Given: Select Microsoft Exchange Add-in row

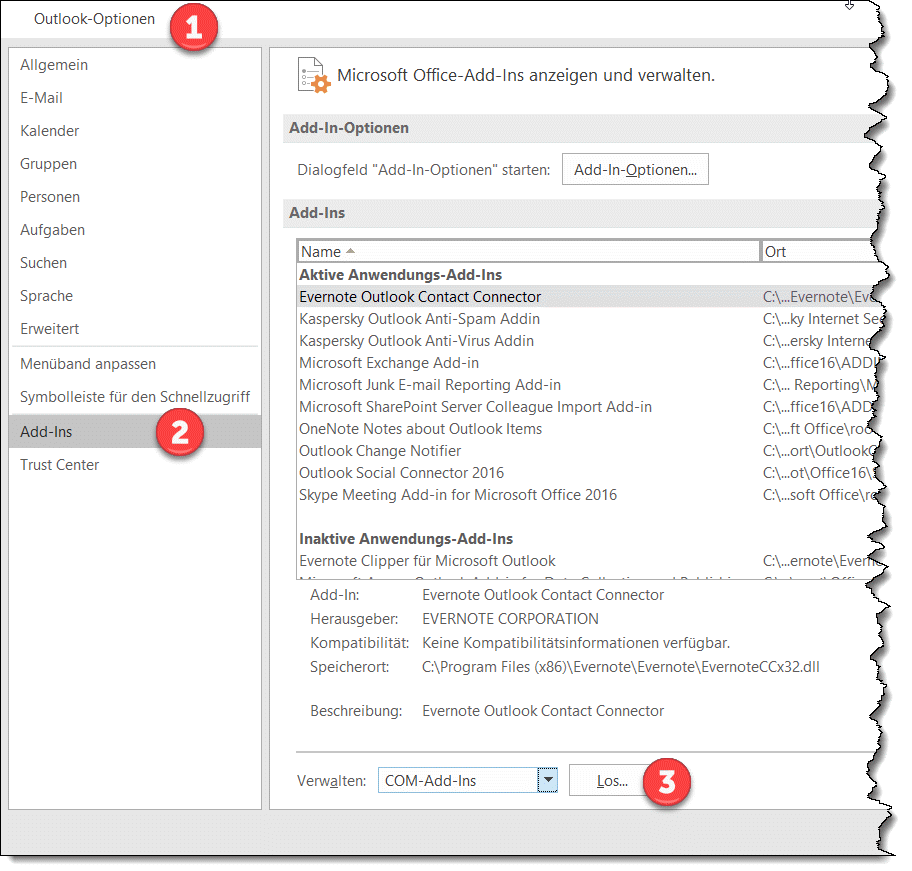Looking at the screenshot, I should 587,363.
